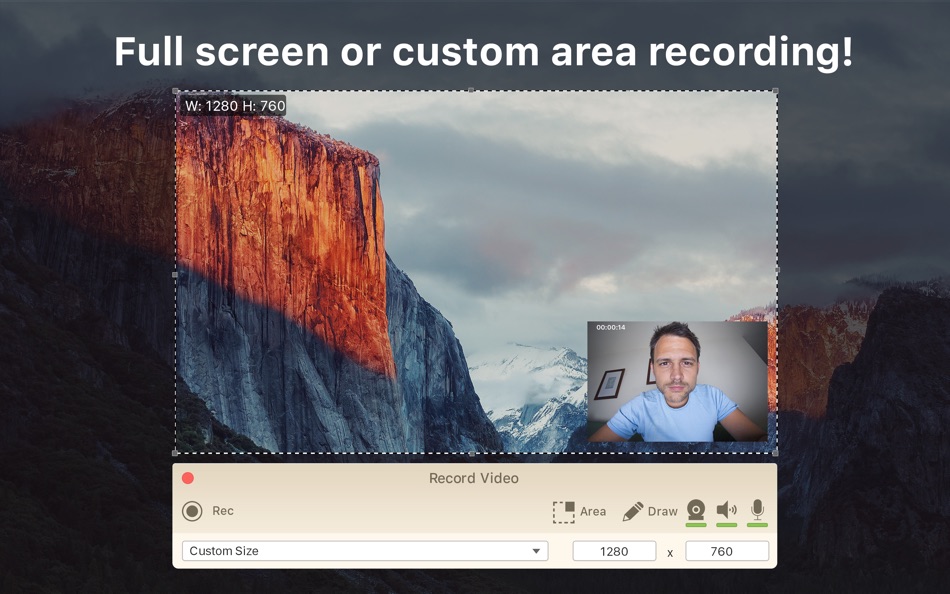Open the Custom Size dropdown

click(365, 550)
